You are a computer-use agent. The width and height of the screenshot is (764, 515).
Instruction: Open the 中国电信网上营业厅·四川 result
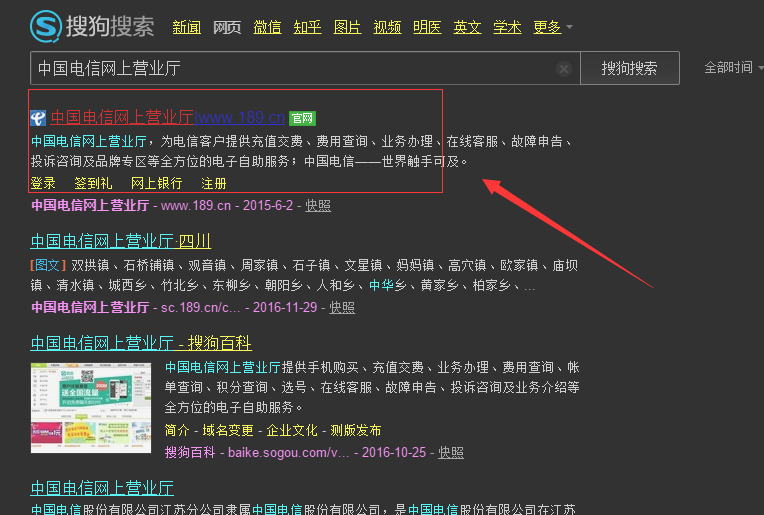(121, 241)
